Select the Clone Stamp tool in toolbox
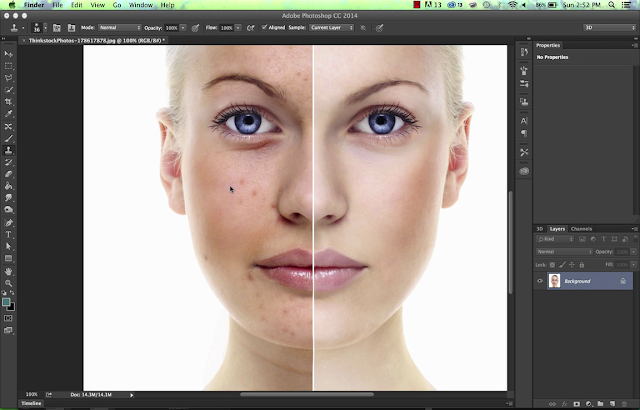Screen dimensions: 640x410 (x=8, y=150)
